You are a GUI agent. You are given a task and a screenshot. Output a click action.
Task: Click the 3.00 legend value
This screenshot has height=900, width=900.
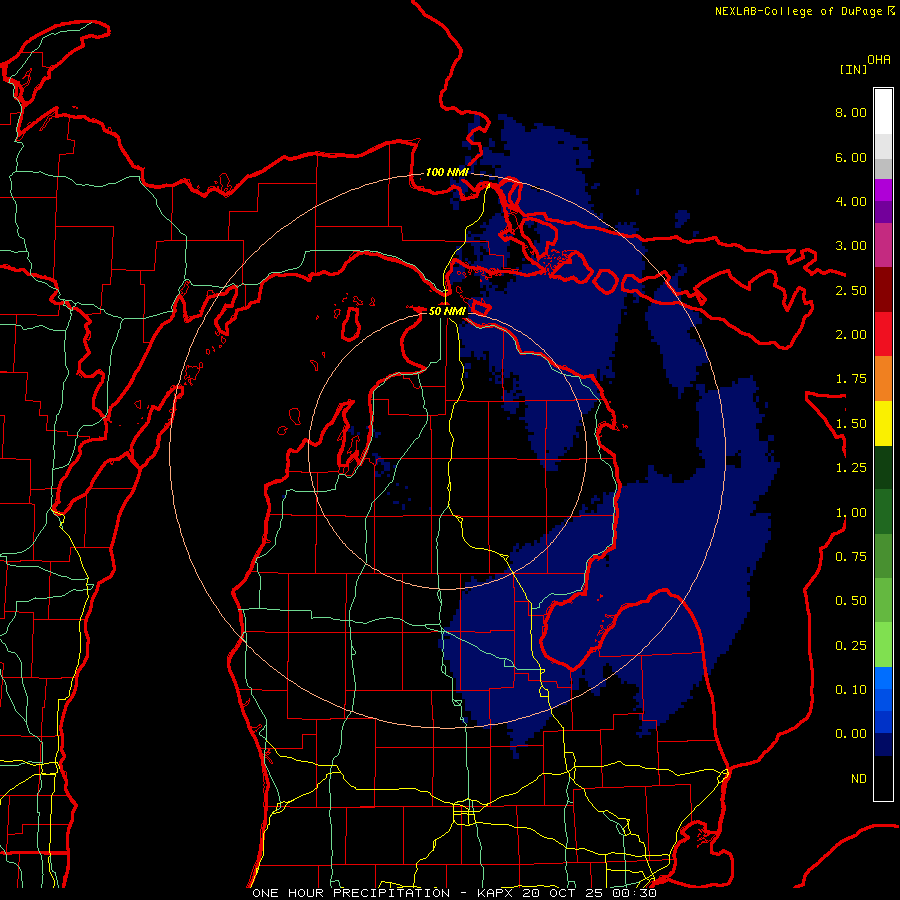pos(851,246)
